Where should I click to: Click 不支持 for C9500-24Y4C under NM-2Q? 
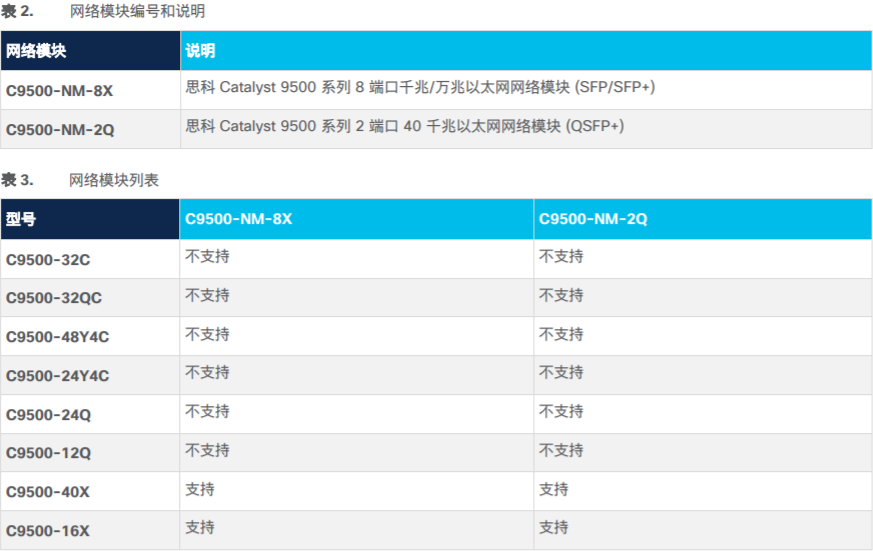point(561,372)
